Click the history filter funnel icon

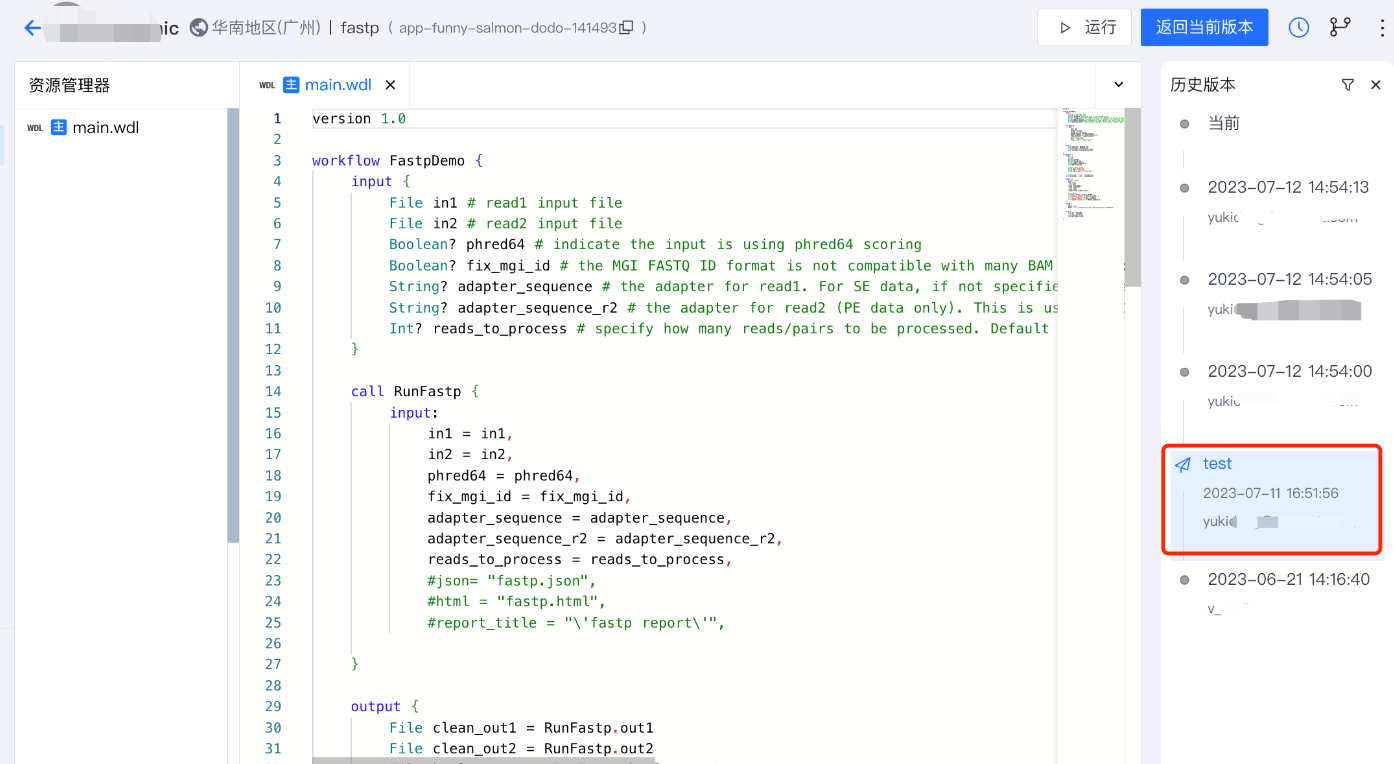[x=1348, y=85]
